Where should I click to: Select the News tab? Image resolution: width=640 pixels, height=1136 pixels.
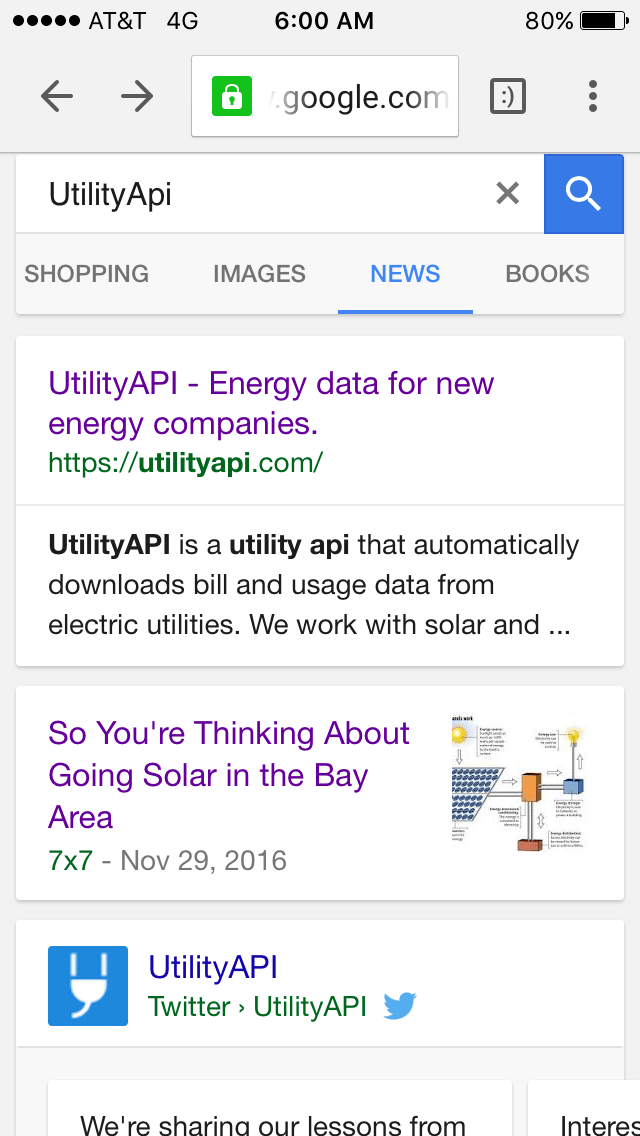pos(405,274)
